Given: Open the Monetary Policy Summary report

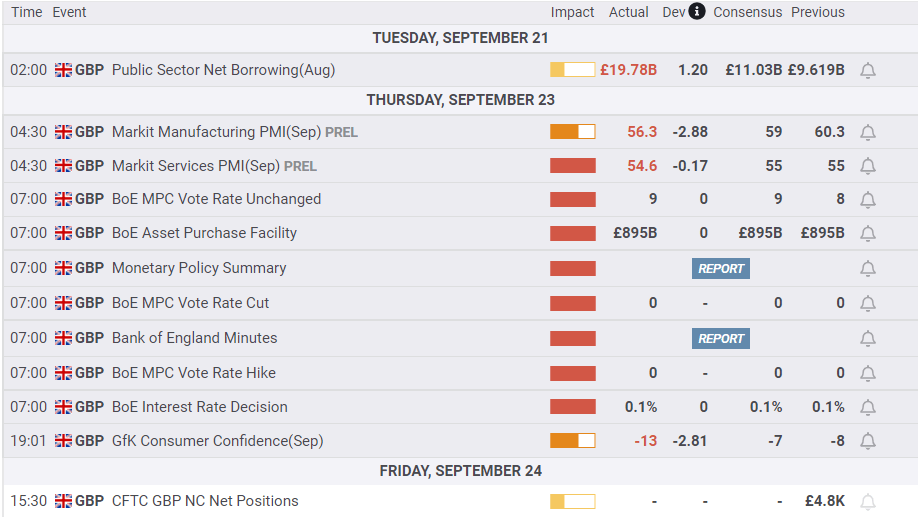Looking at the screenshot, I should point(721,268).
